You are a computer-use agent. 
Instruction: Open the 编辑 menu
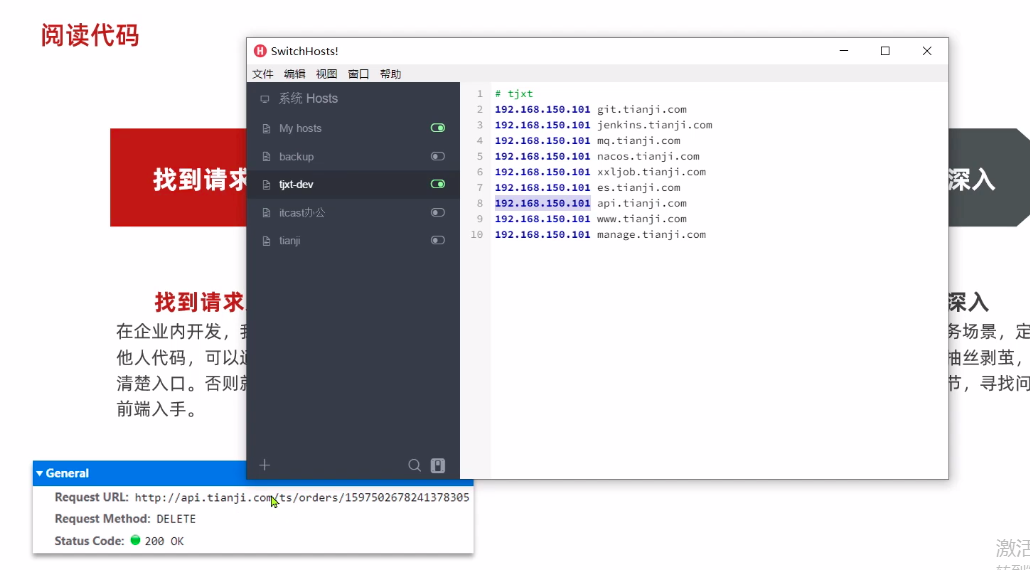pos(294,74)
